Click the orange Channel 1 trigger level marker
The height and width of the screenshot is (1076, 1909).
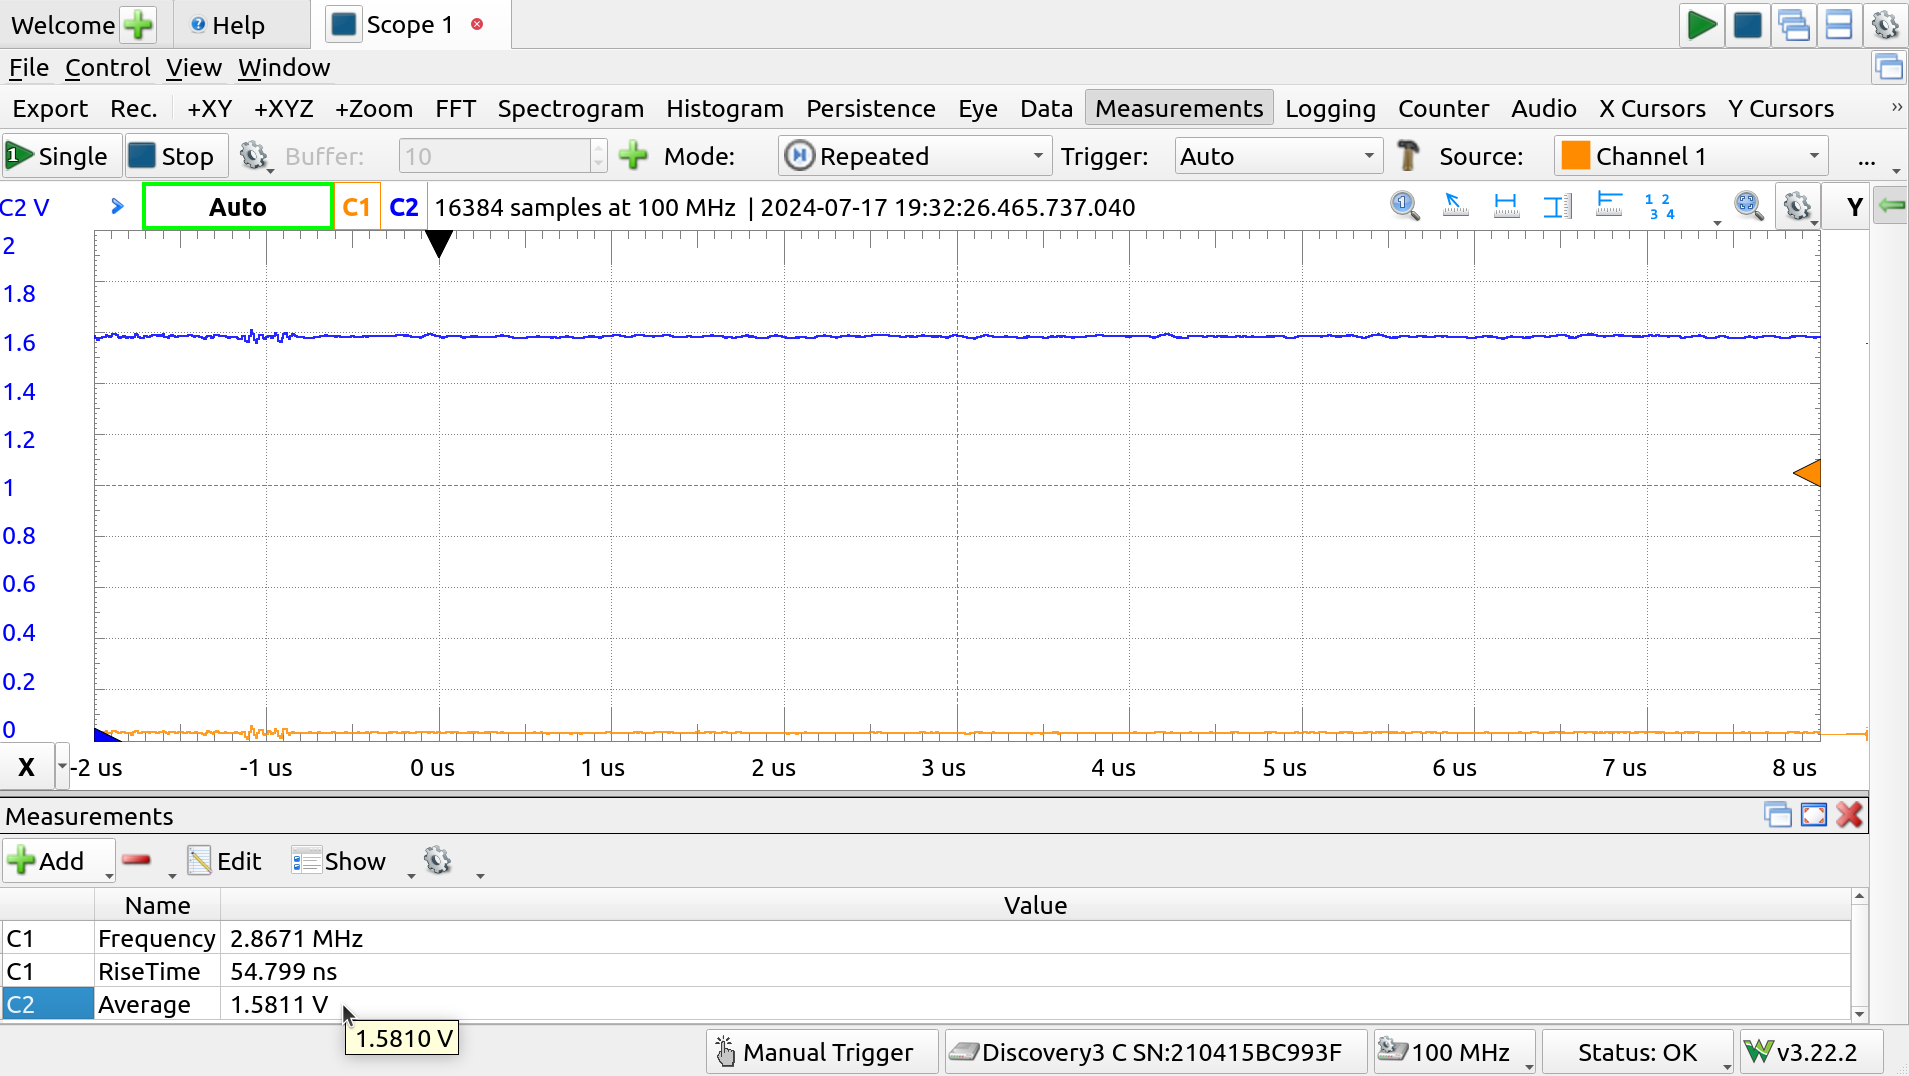coord(1806,473)
